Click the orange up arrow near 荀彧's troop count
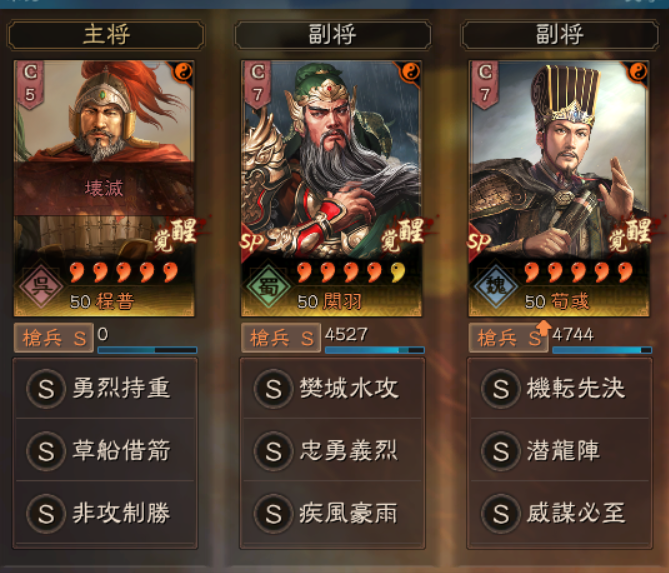This screenshot has height=573, width=669. [x=544, y=328]
